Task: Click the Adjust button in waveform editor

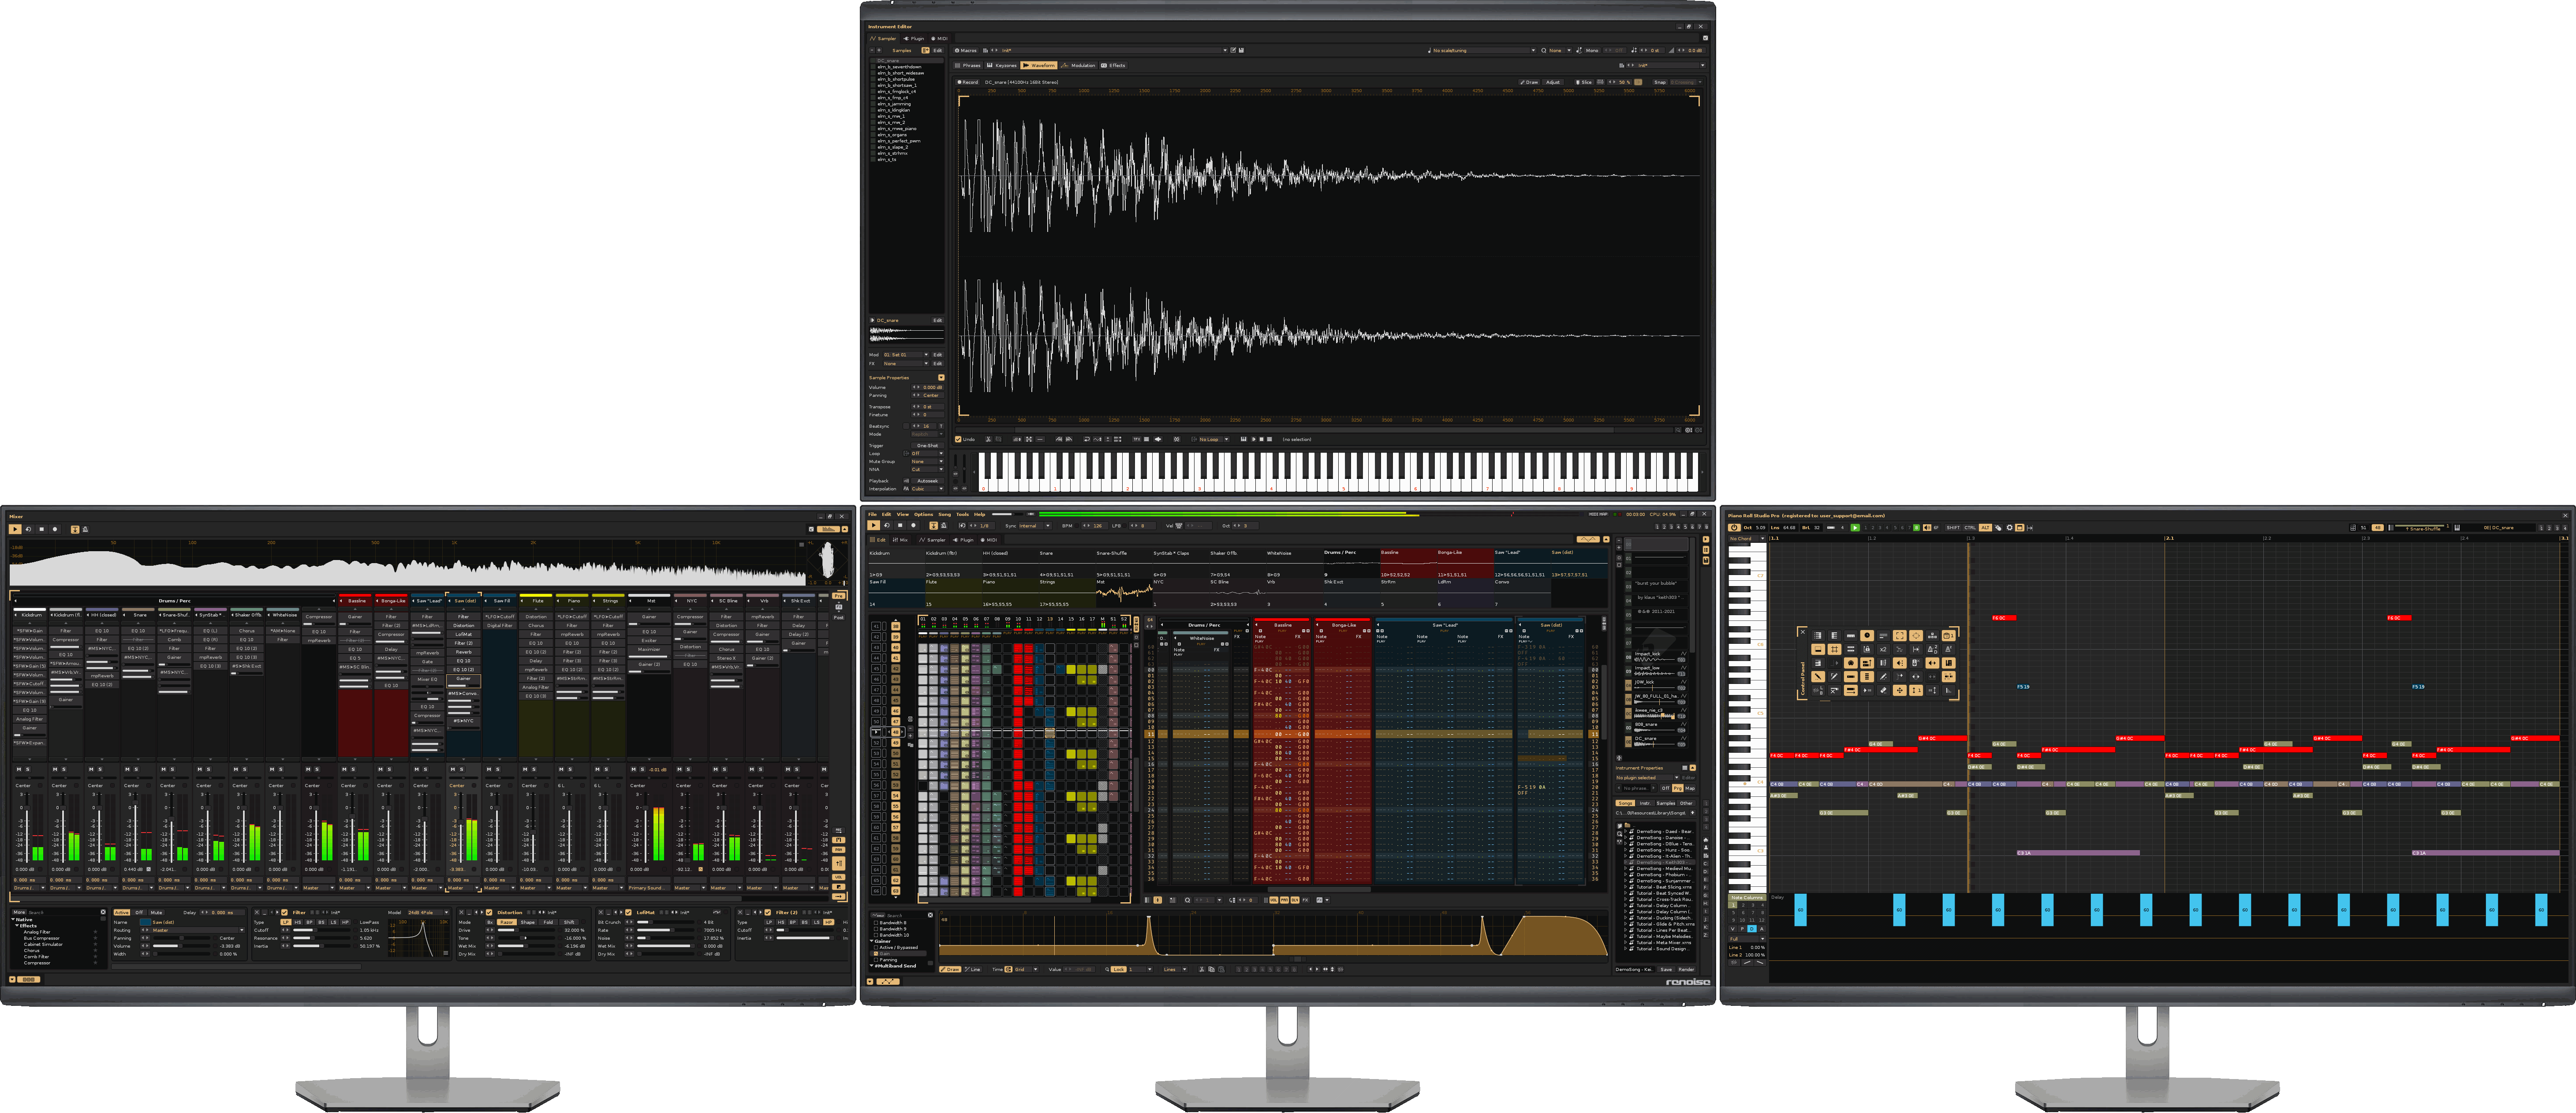Action: (x=1553, y=82)
